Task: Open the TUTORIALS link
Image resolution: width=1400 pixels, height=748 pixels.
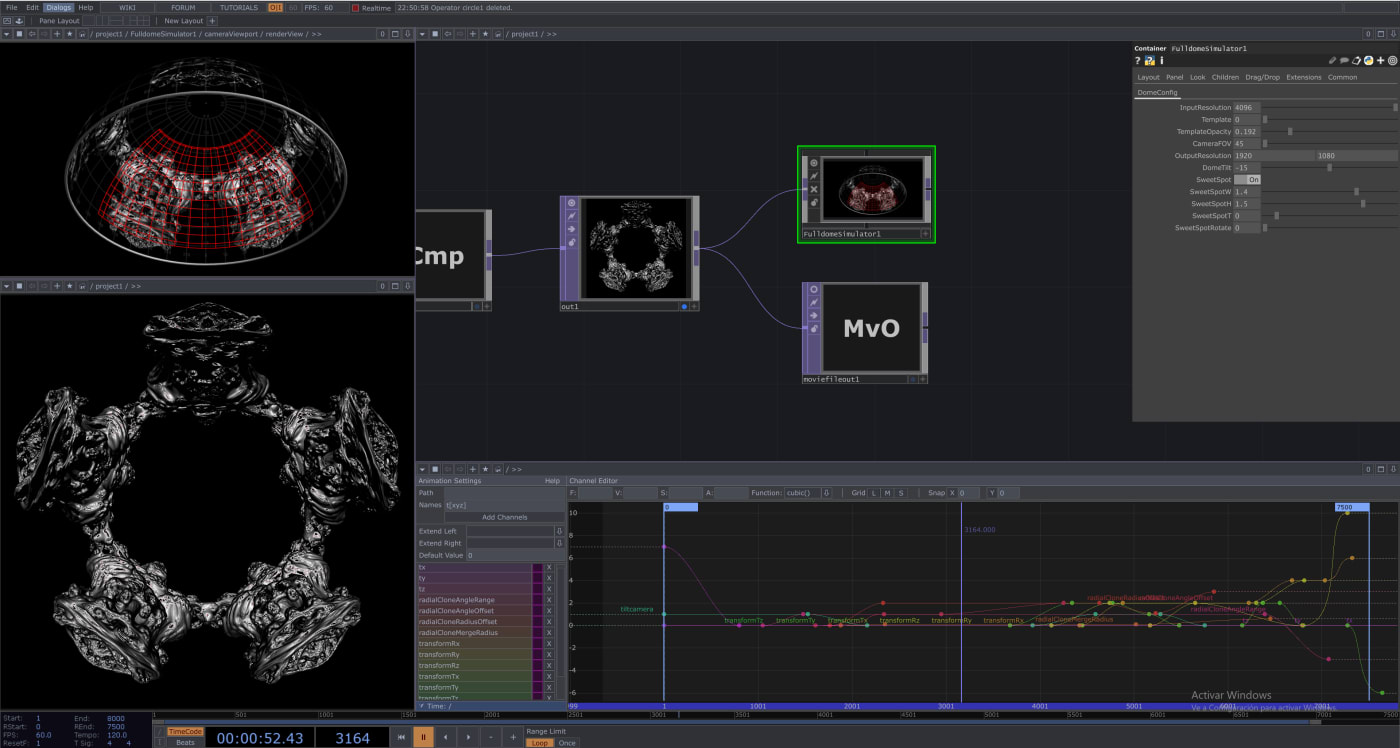Action: 238,7
